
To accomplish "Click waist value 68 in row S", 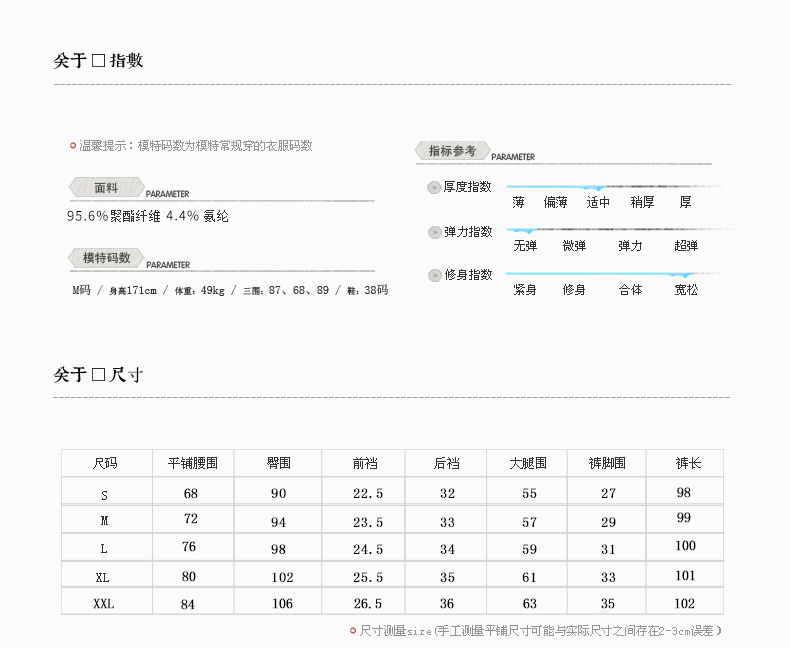I will (x=191, y=493).
